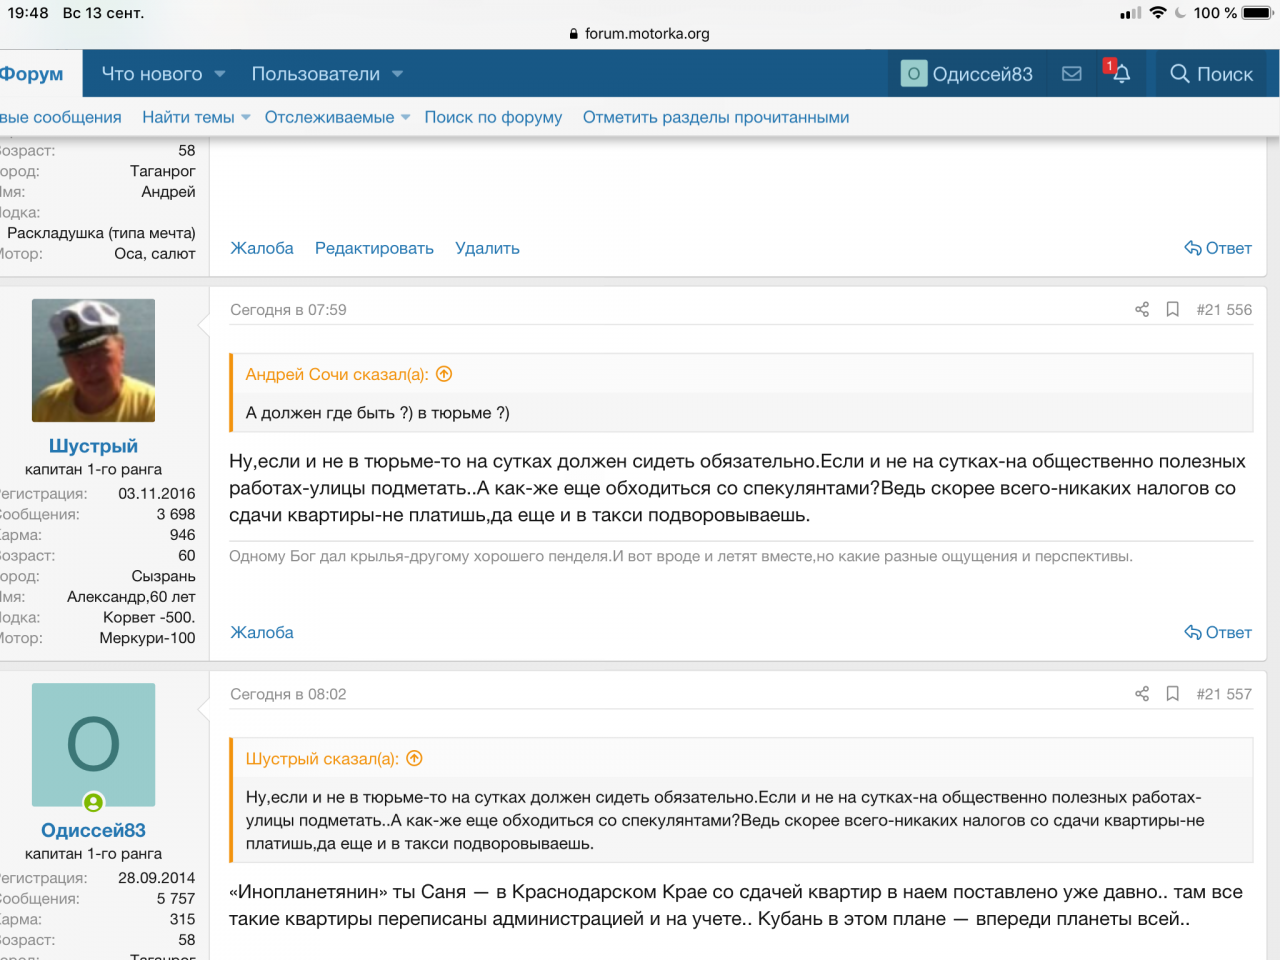Delete the post using Удалить
This screenshot has height=960, width=1280.
pos(487,249)
